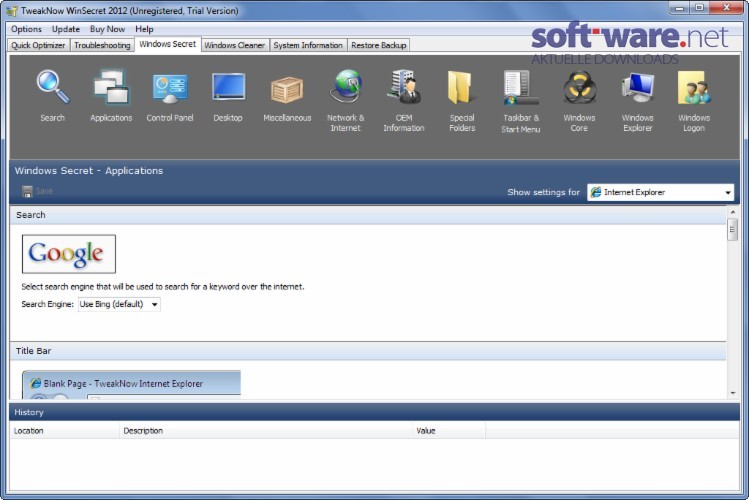Image resolution: width=749 pixels, height=500 pixels.
Task: Close the TweakNow WinSecret window
Action: [x=726, y=8]
